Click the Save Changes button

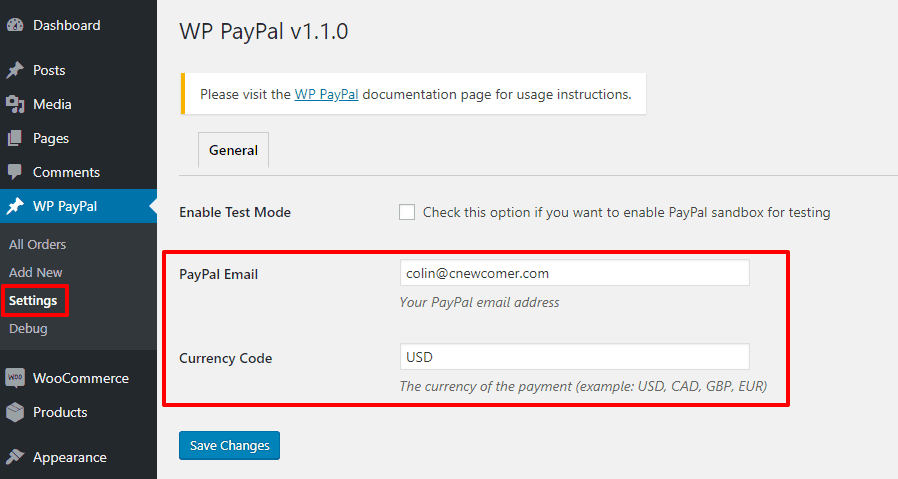pos(229,445)
